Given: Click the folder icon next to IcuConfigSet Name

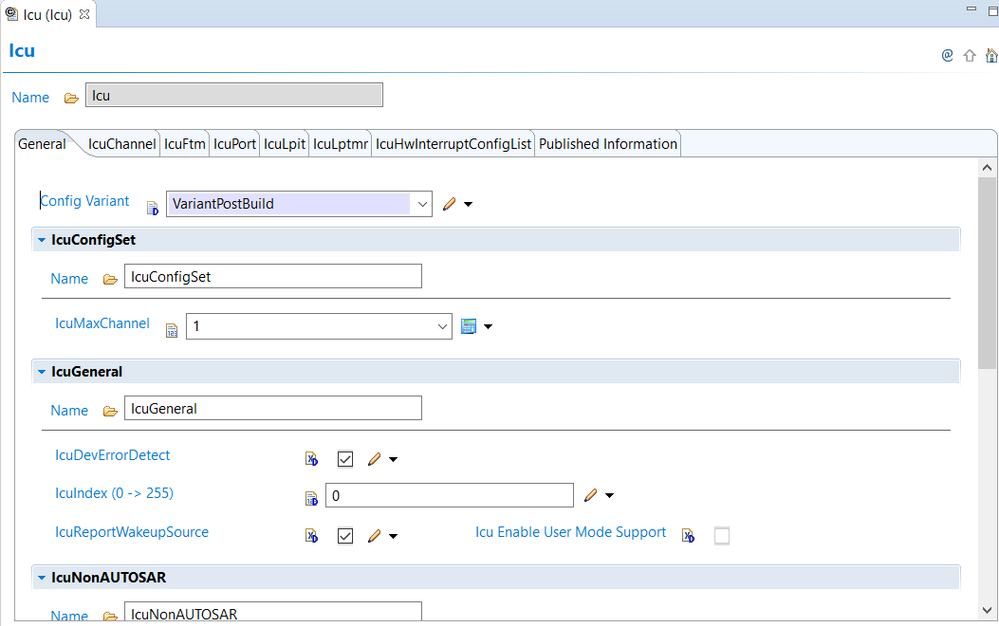Looking at the screenshot, I should [110, 279].
